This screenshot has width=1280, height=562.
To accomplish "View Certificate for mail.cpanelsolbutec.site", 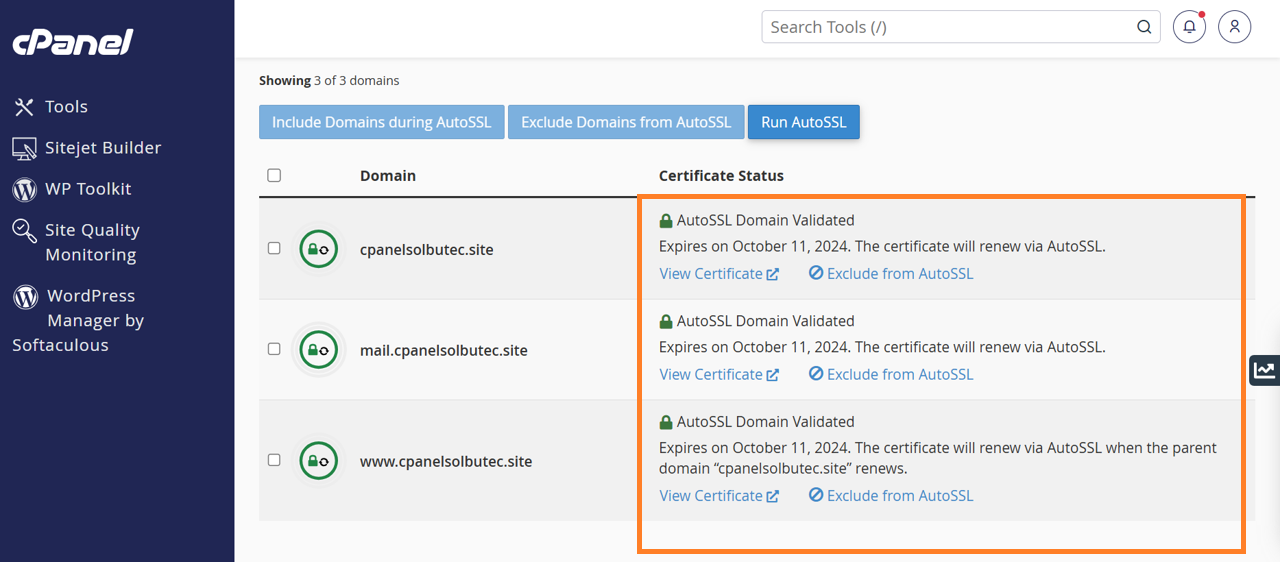I will pyautogui.click(x=718, y=374).
